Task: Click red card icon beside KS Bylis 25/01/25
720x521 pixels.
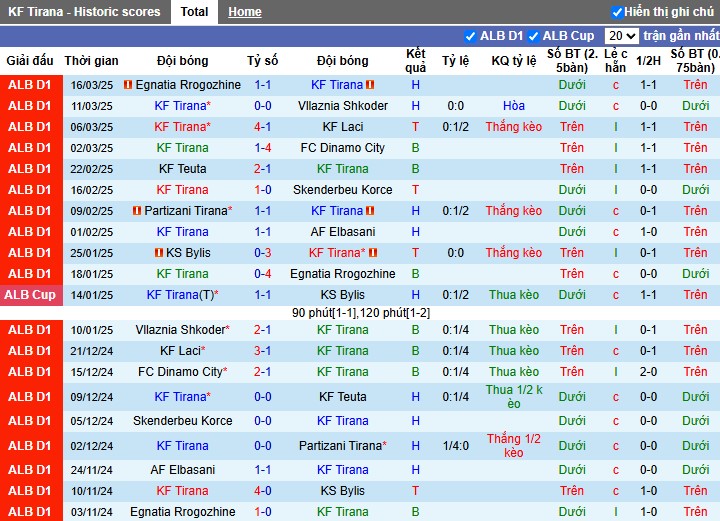Action: tap(159, 253)
